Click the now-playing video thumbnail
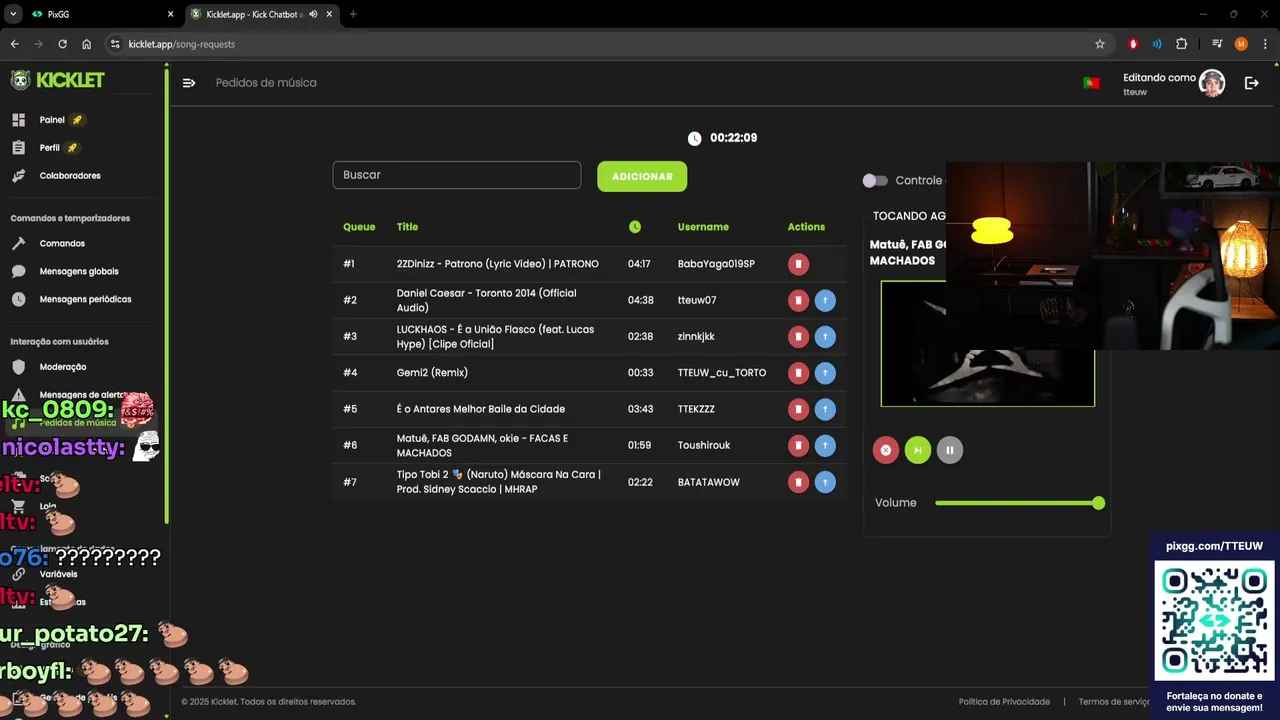The height and width of the screenshot is (720, 1280). pyautogui.click(x=988, y=344)
